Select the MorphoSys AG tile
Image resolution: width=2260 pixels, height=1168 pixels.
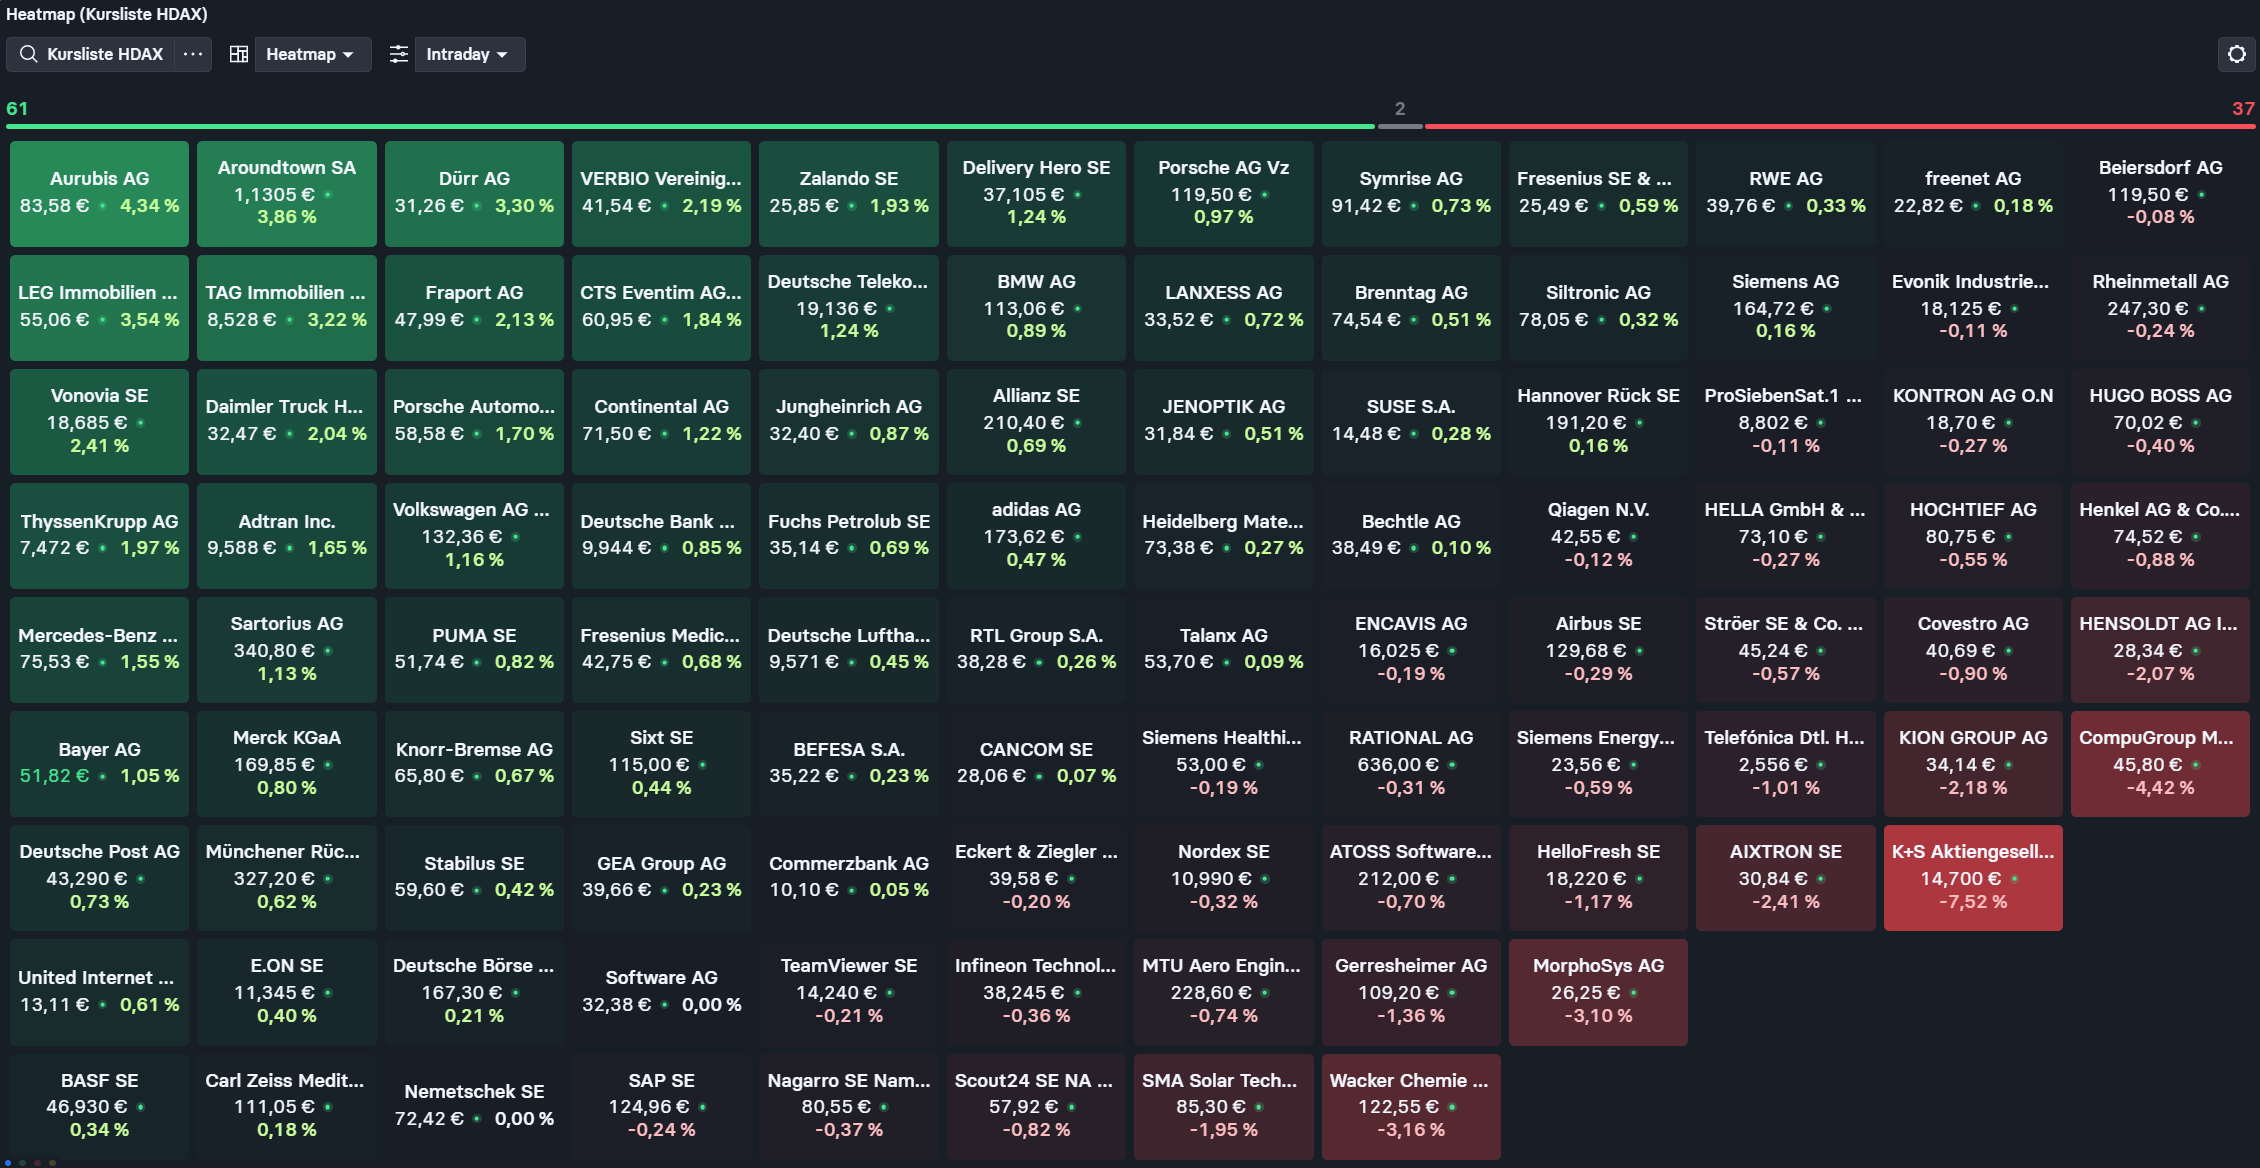1598,992
